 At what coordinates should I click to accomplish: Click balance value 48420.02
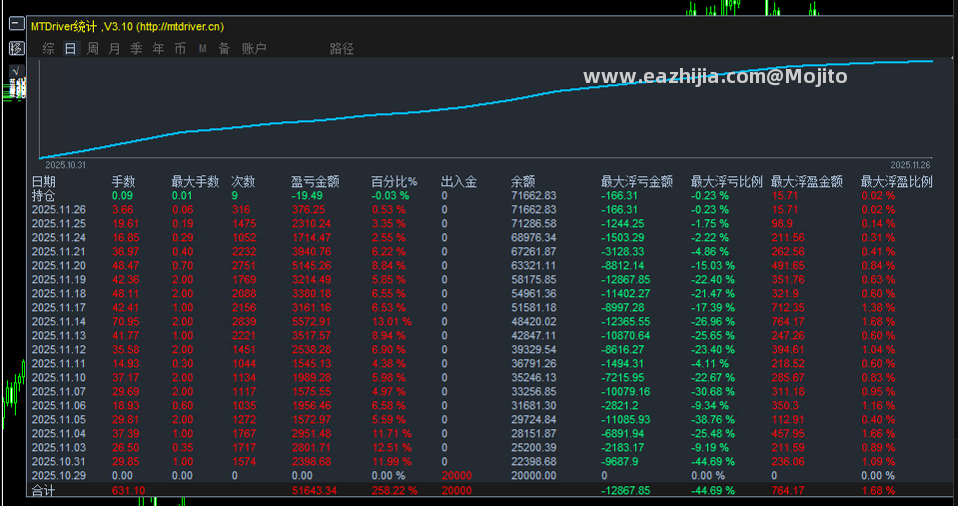(534, 321)
